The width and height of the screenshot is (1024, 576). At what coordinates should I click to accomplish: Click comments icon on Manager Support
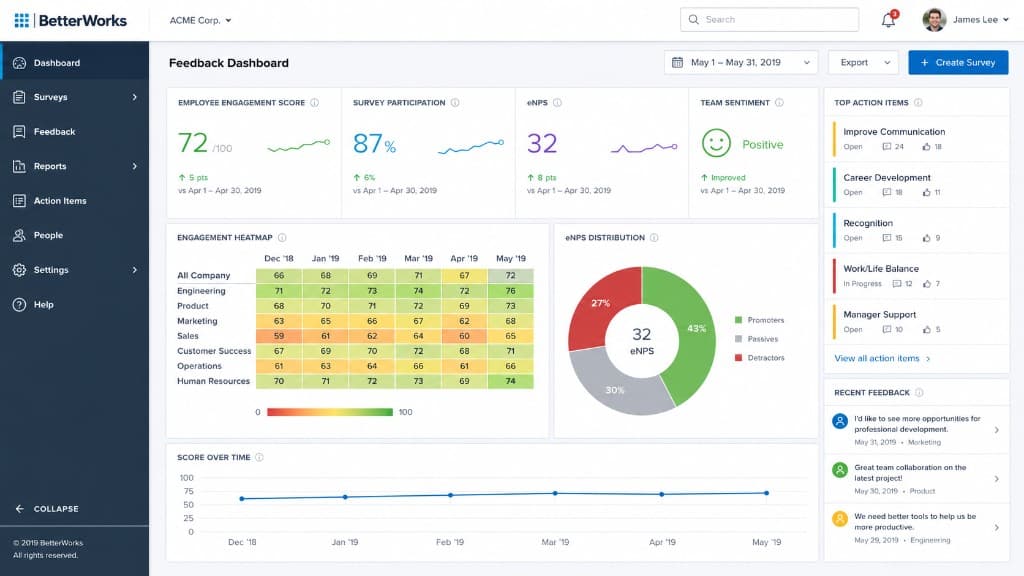pos(886,330)
